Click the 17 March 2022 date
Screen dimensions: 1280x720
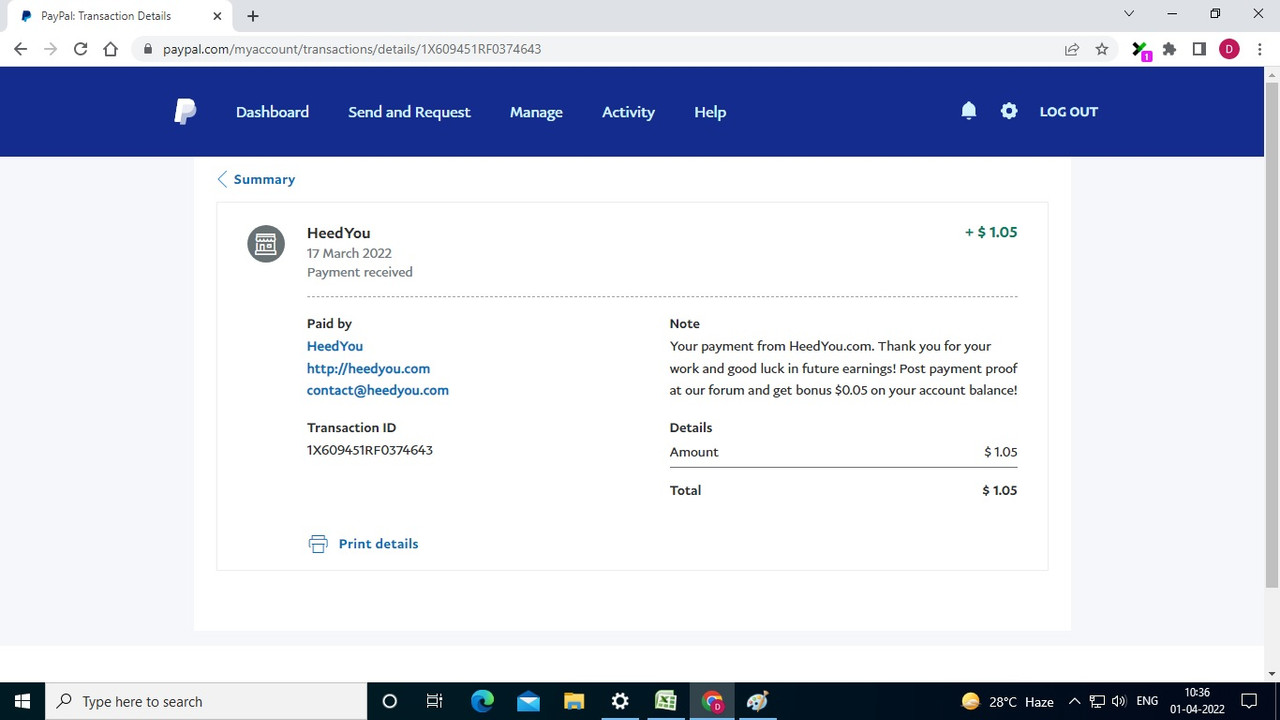(349, 253)
